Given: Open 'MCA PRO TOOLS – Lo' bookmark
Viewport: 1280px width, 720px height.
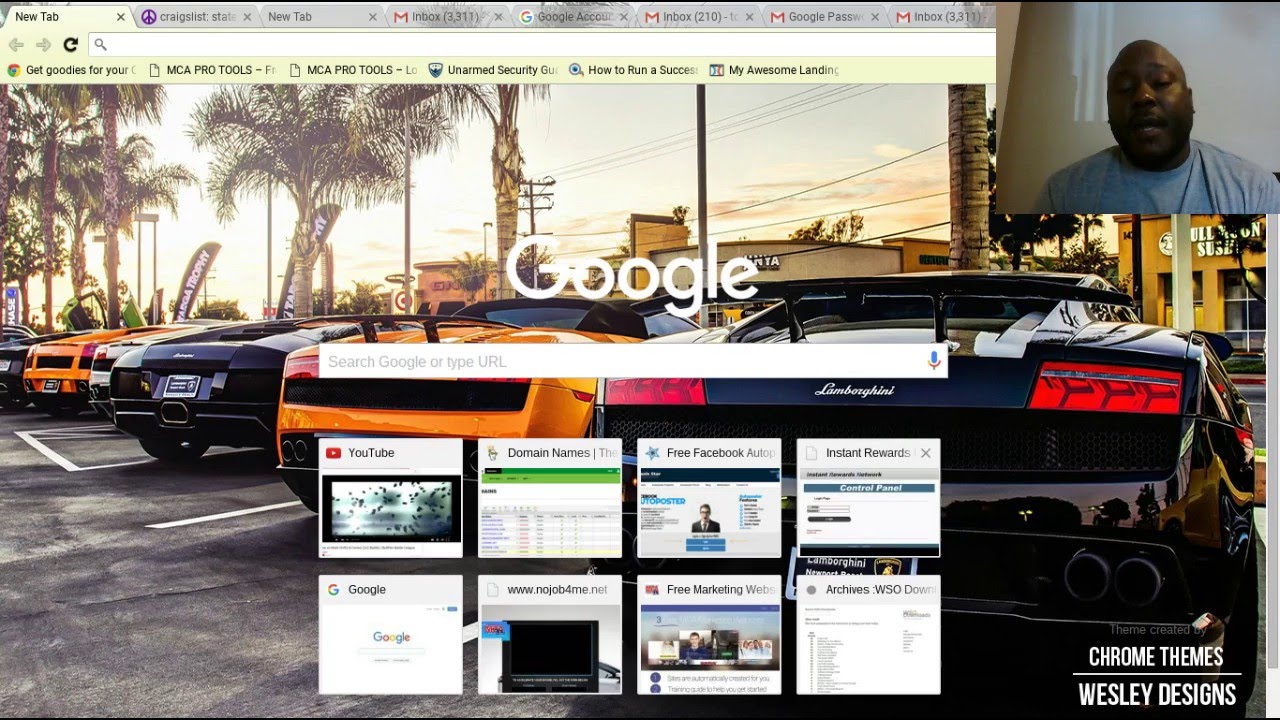Looking at the screenshot, I should [353, 70].
